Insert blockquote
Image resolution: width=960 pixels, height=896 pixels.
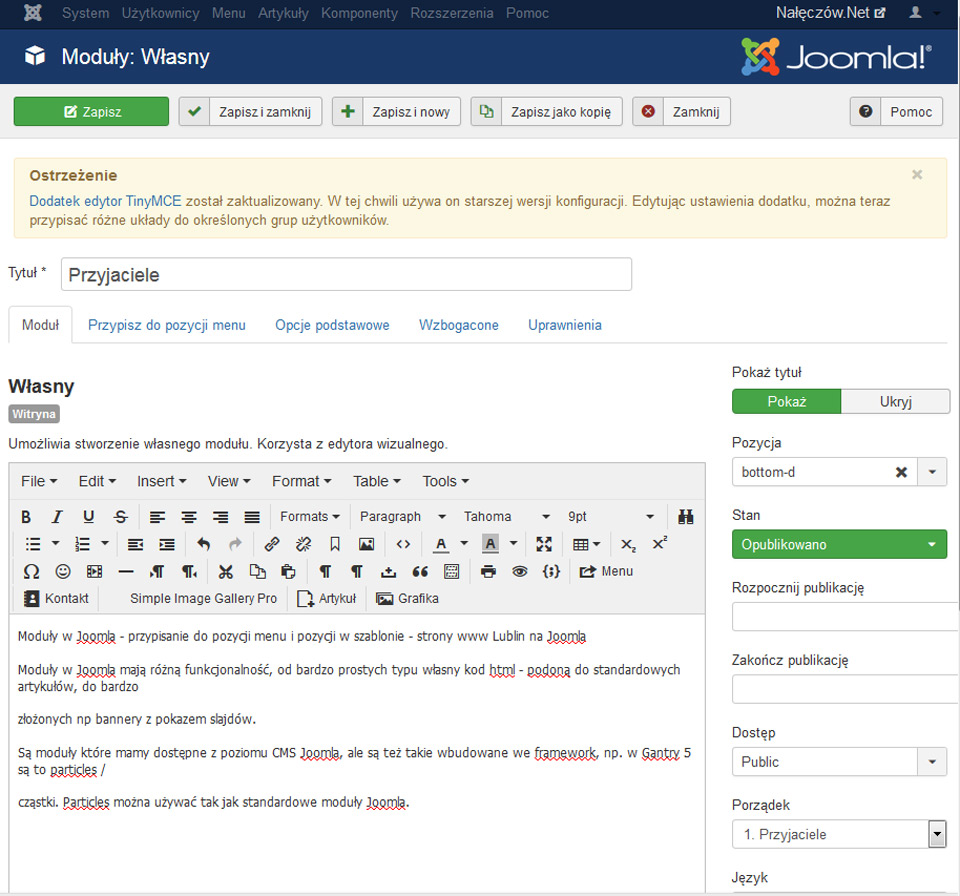420,571
